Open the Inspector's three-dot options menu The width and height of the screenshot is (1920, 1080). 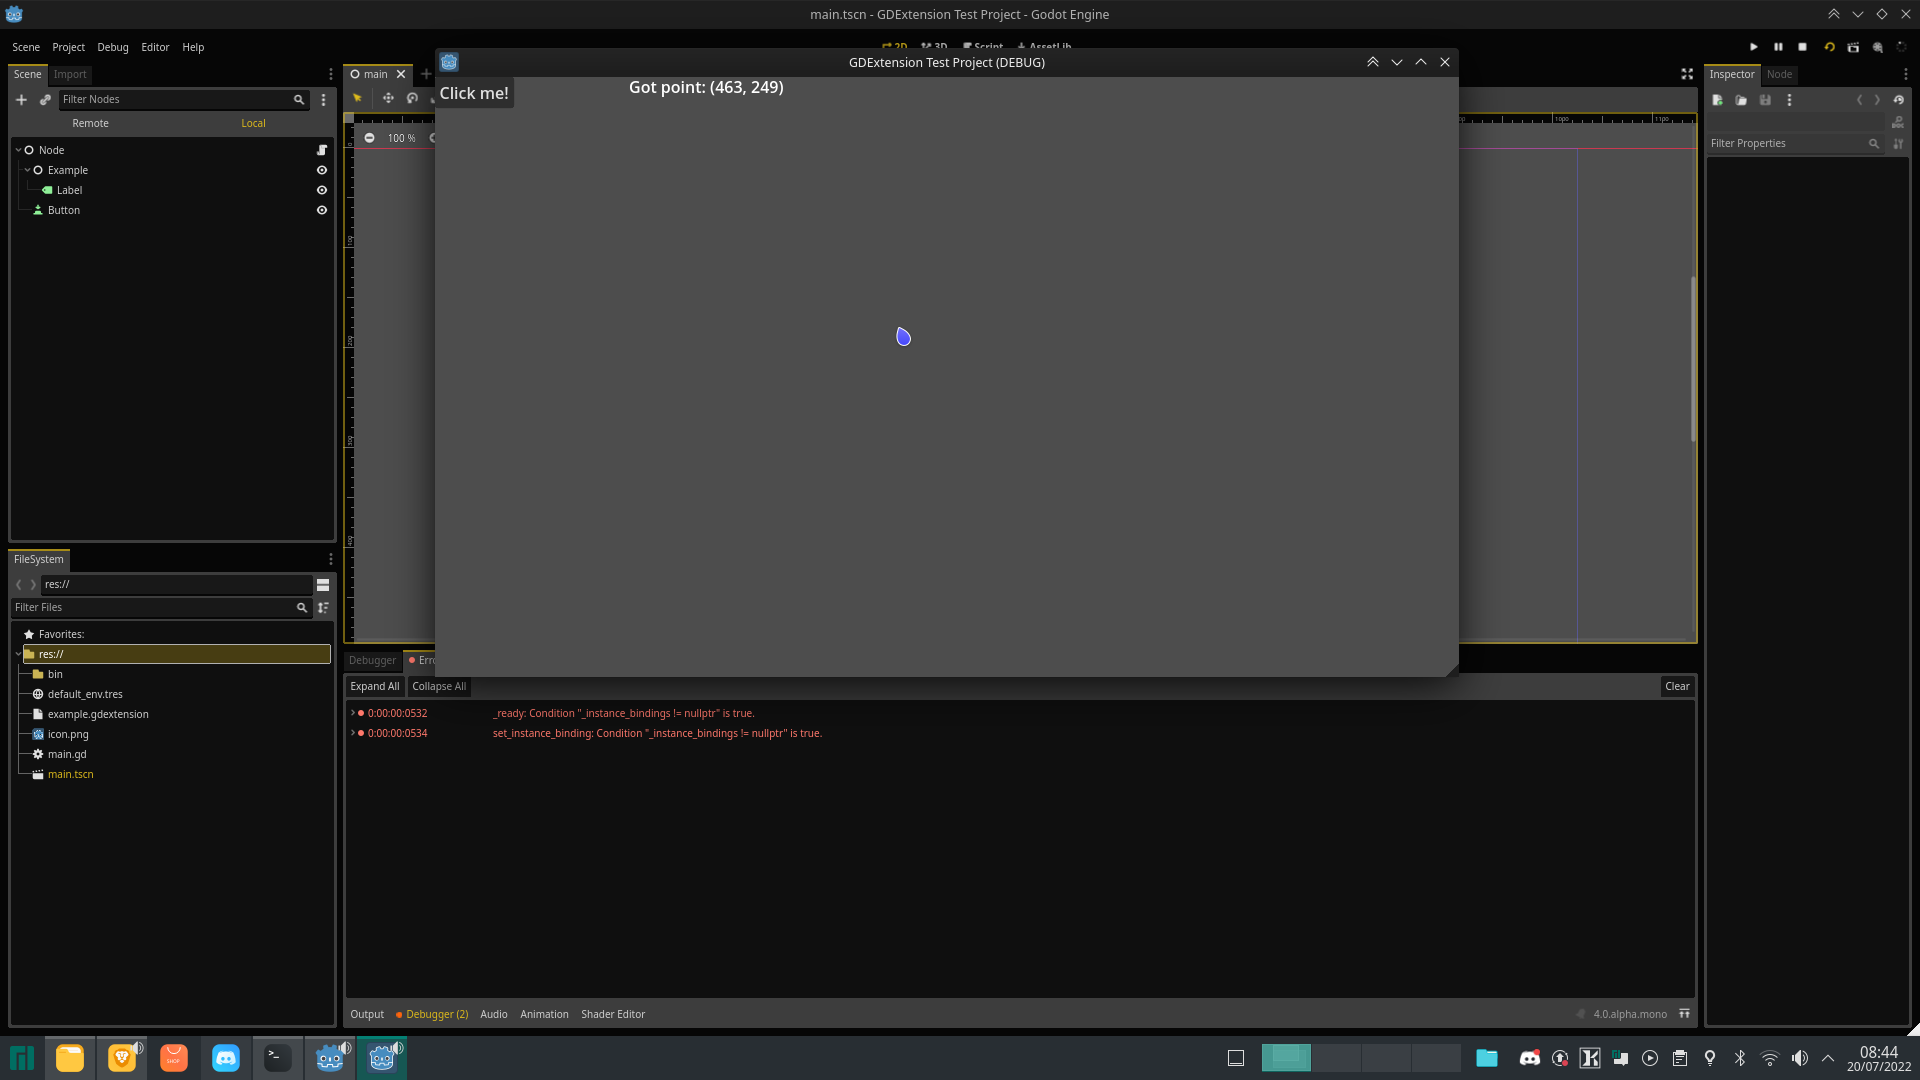[1789, 100]
